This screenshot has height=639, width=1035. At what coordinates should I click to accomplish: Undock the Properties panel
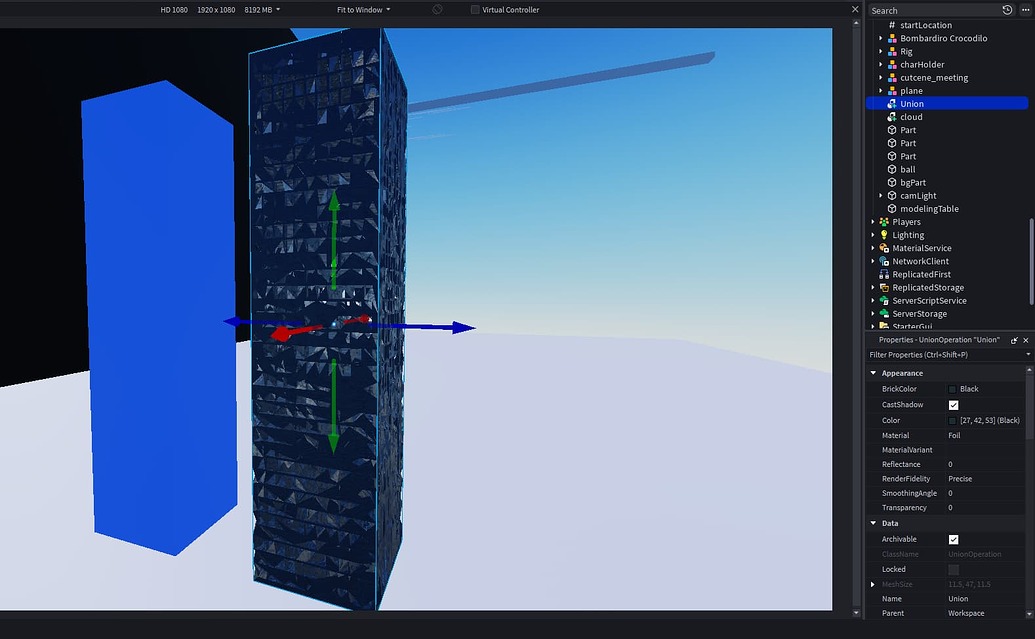(1014, 341)
